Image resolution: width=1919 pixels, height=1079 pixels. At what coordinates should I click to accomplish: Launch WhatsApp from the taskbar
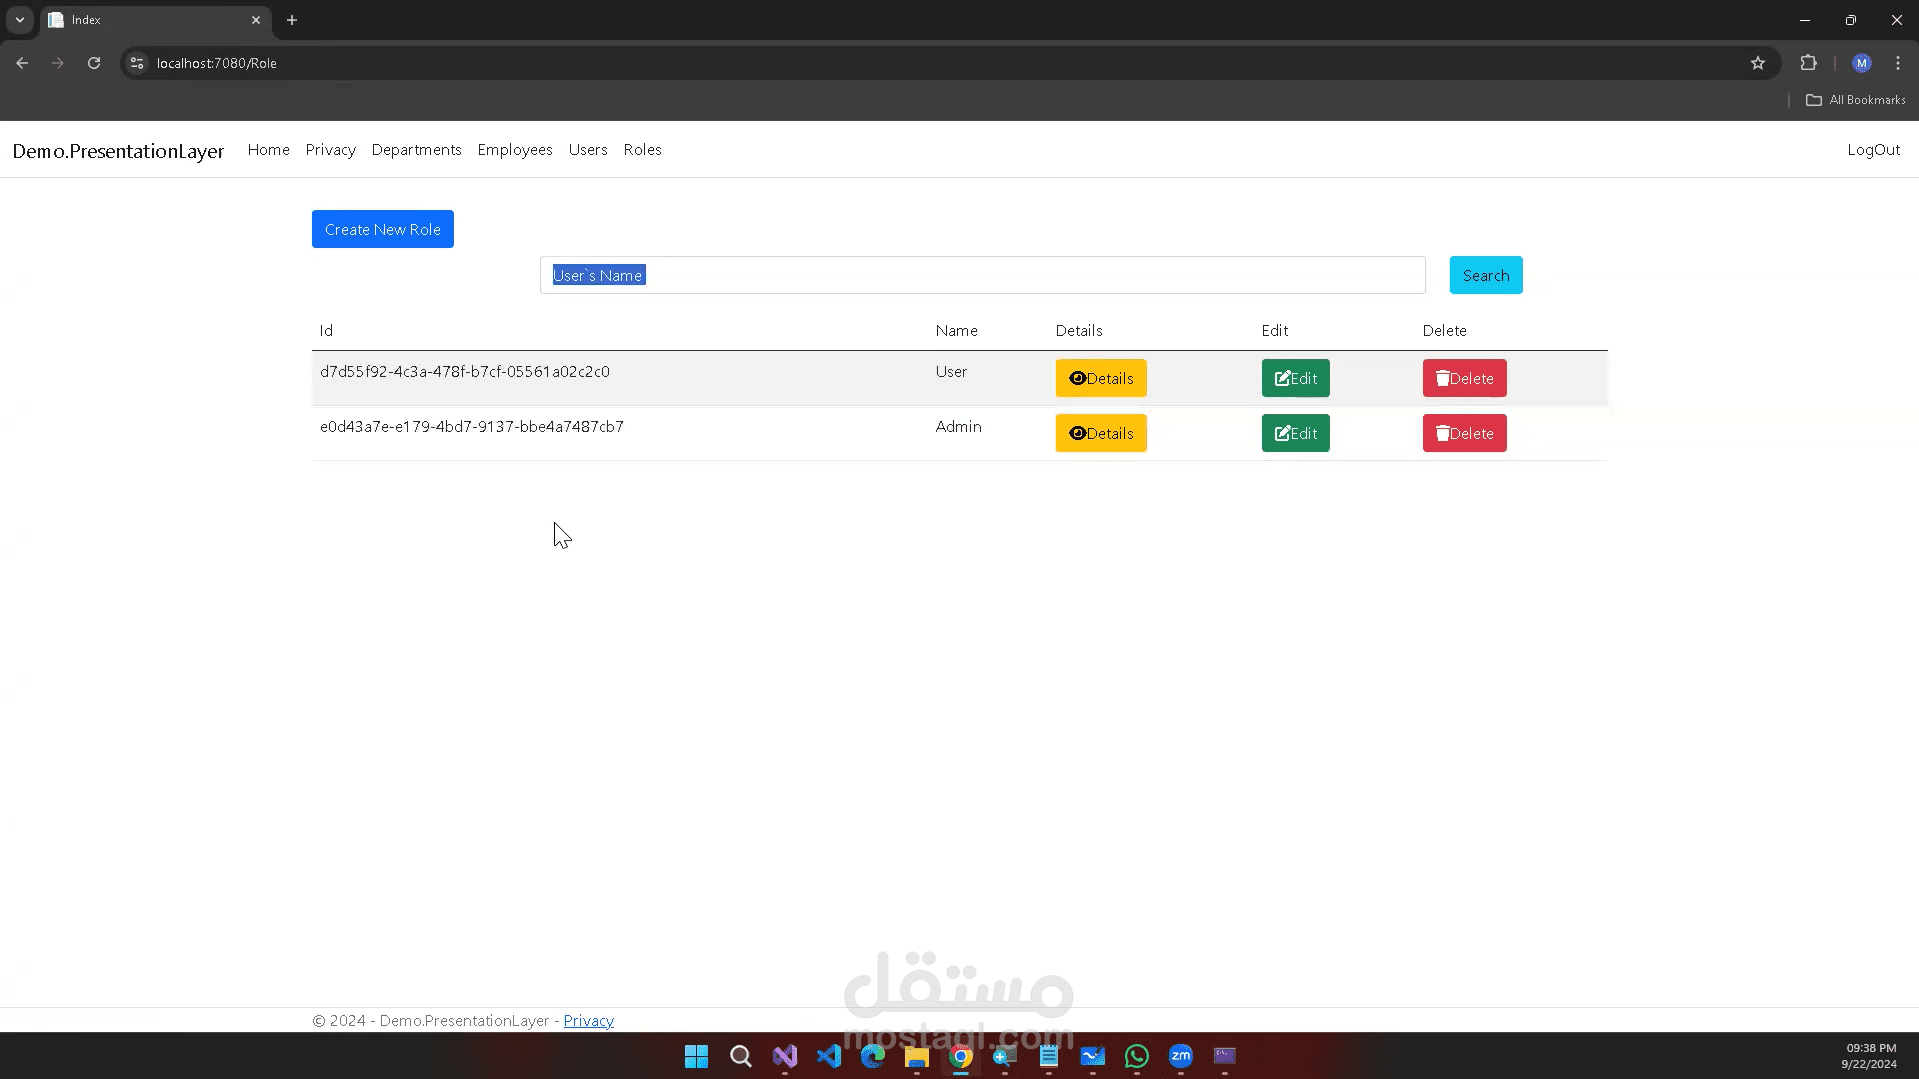[1136, 1056]
